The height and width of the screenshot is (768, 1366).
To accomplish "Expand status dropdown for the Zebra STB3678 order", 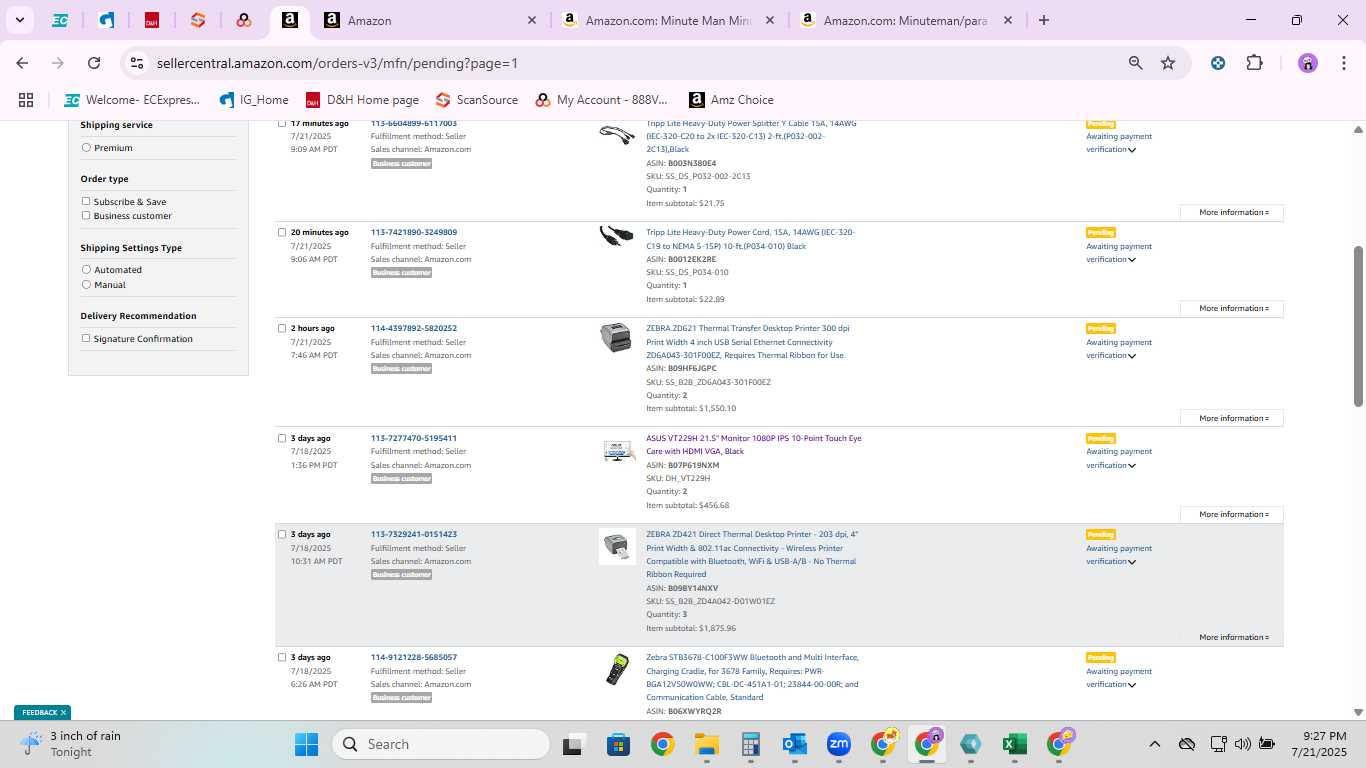I will pyautogui.click(x=1132, y=685).
